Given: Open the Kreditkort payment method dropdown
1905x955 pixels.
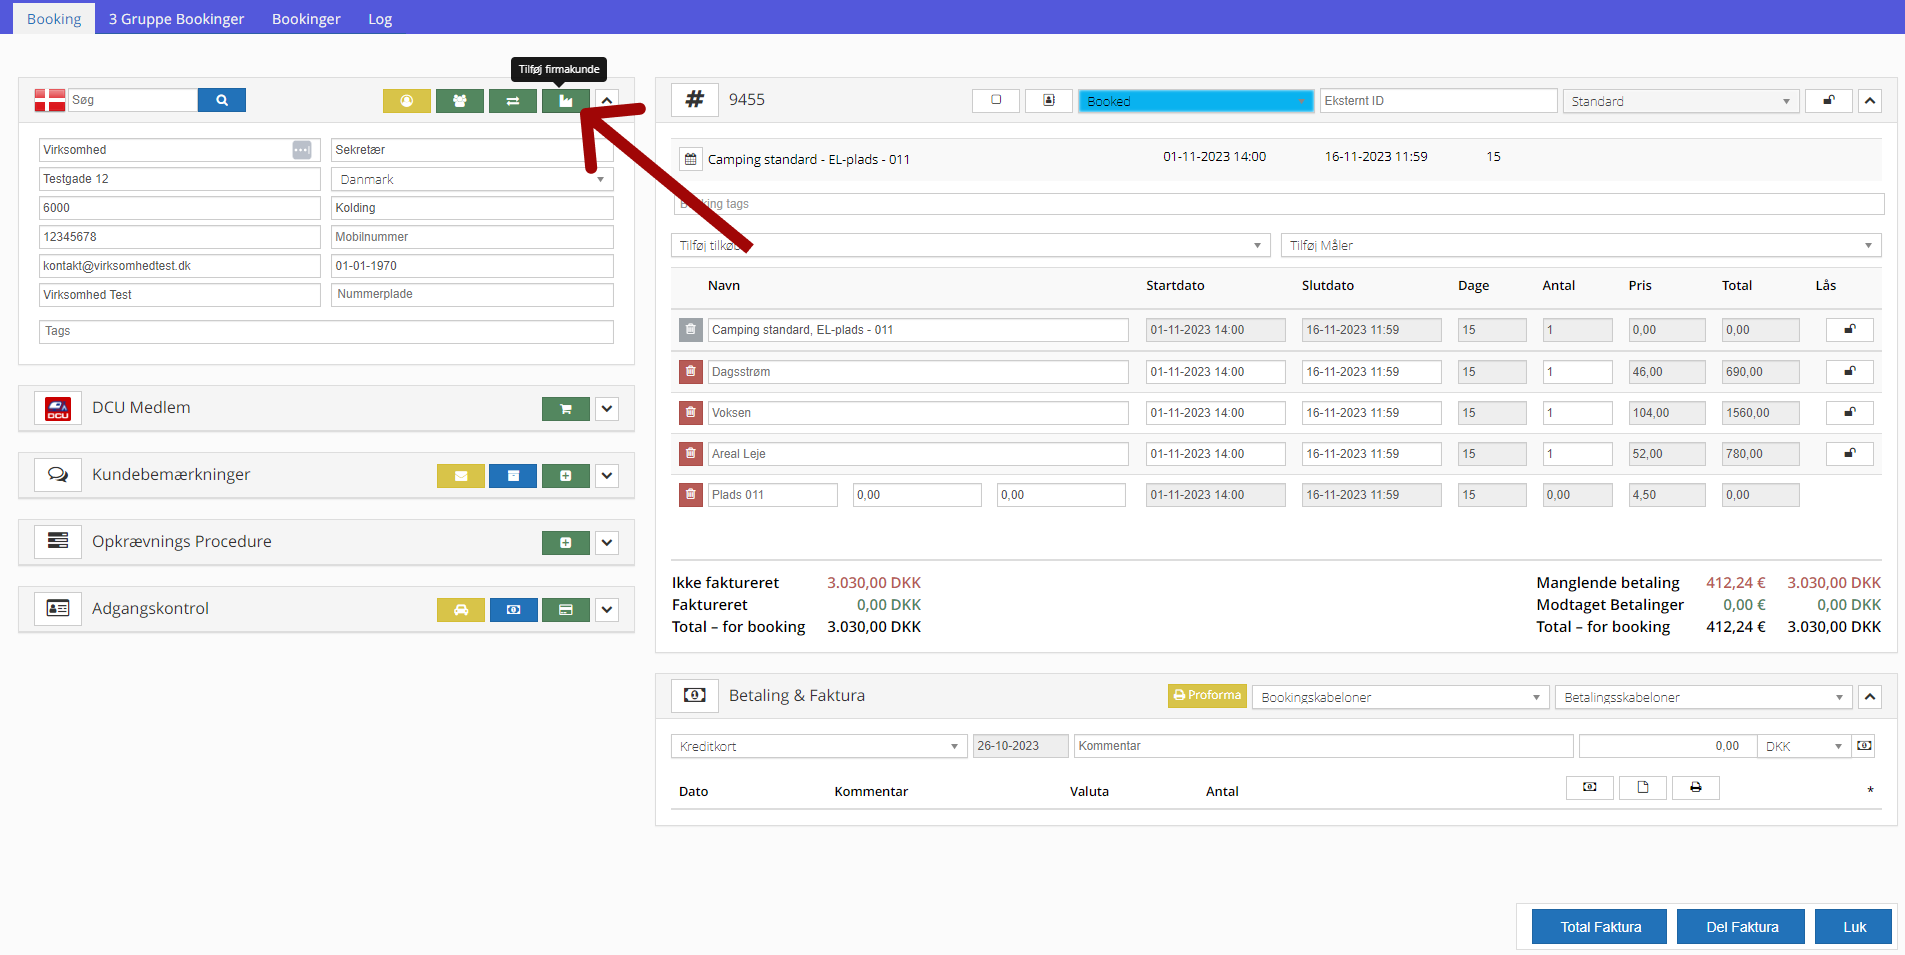Looking at the screenshot, I should pyautogui.click(x=818, y=747).
